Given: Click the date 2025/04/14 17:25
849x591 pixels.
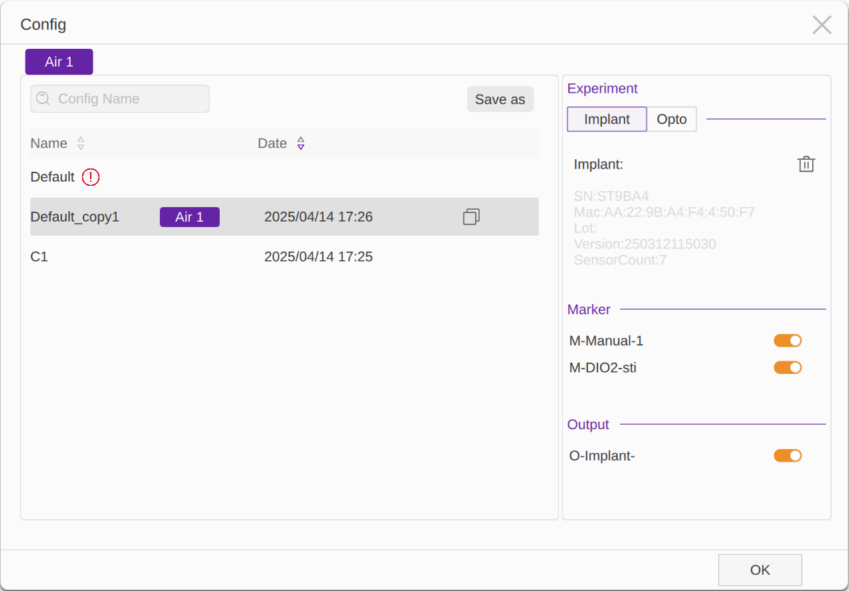Looking at the screenshot, I should click(x=318, y=257).
